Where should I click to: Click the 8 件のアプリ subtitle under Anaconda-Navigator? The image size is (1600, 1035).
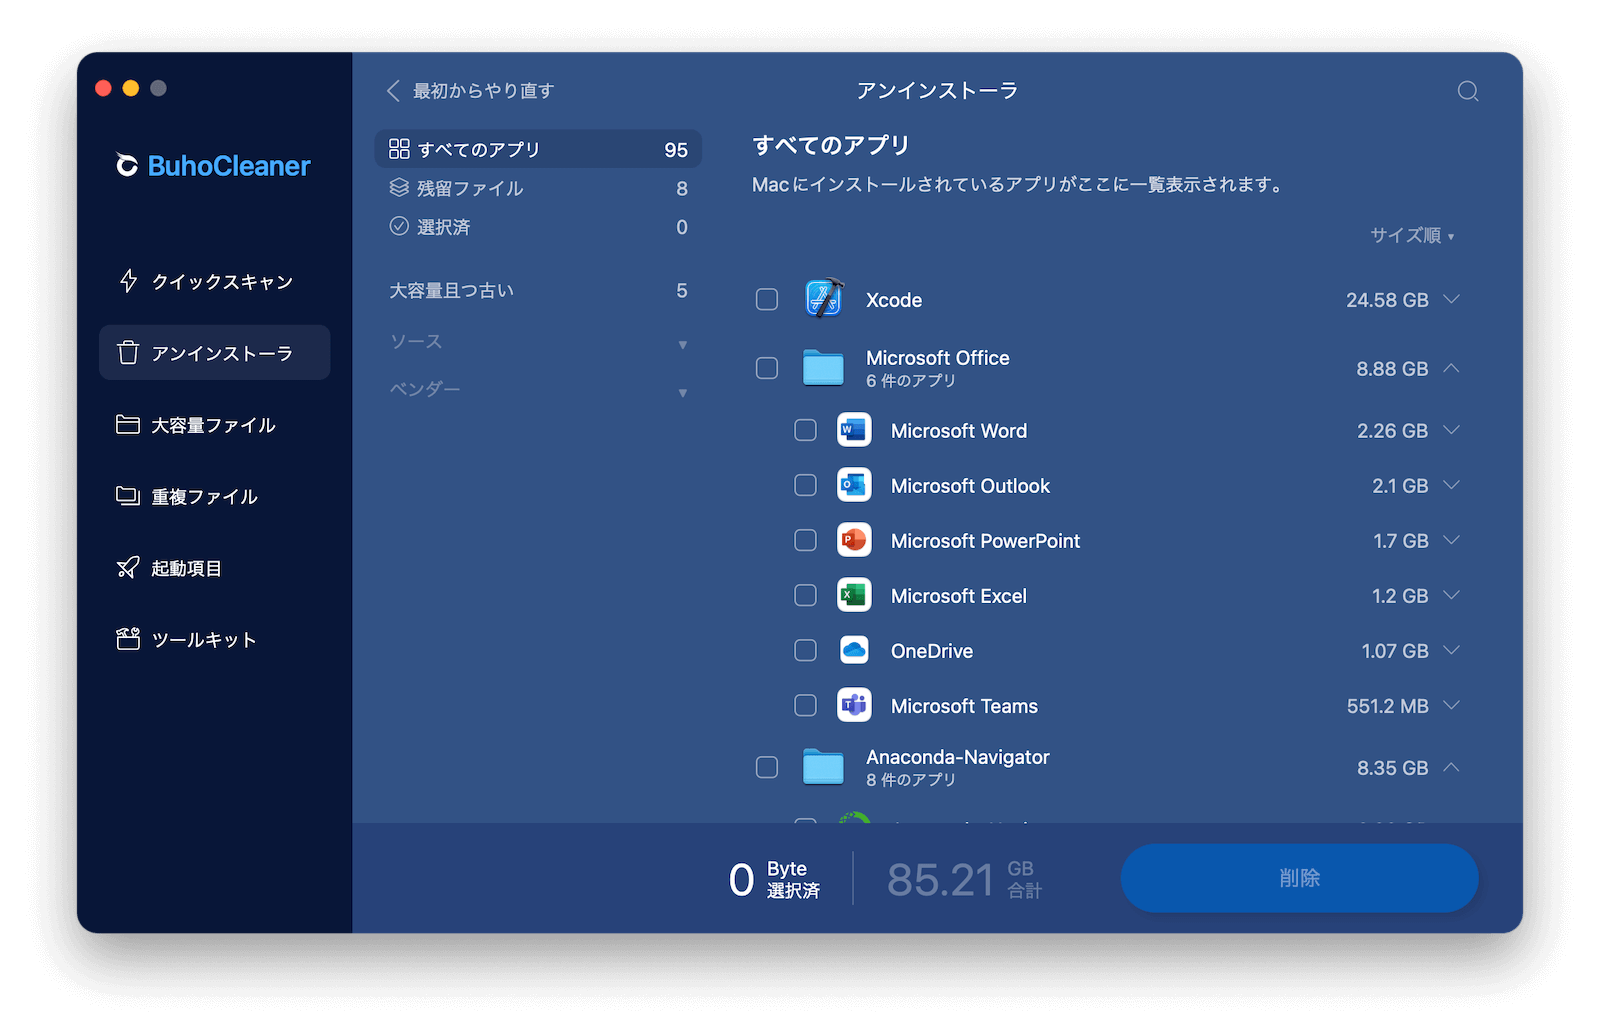point(911,780)
